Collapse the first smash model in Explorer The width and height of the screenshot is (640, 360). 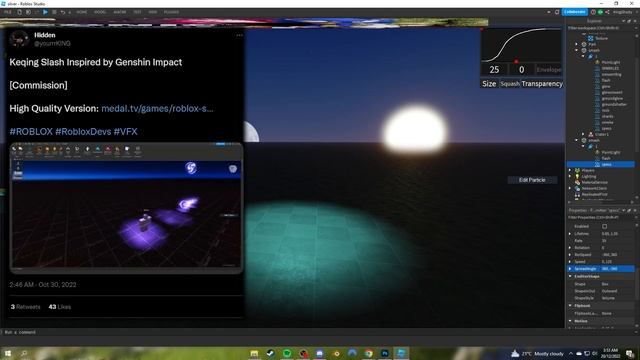pos(576,50)
